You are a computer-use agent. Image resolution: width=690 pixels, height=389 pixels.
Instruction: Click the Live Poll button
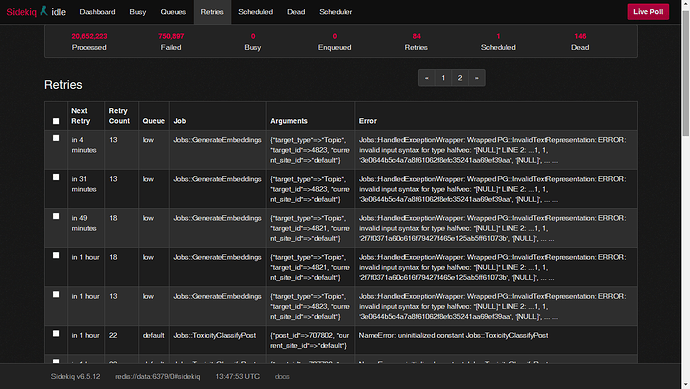[648, 12]
